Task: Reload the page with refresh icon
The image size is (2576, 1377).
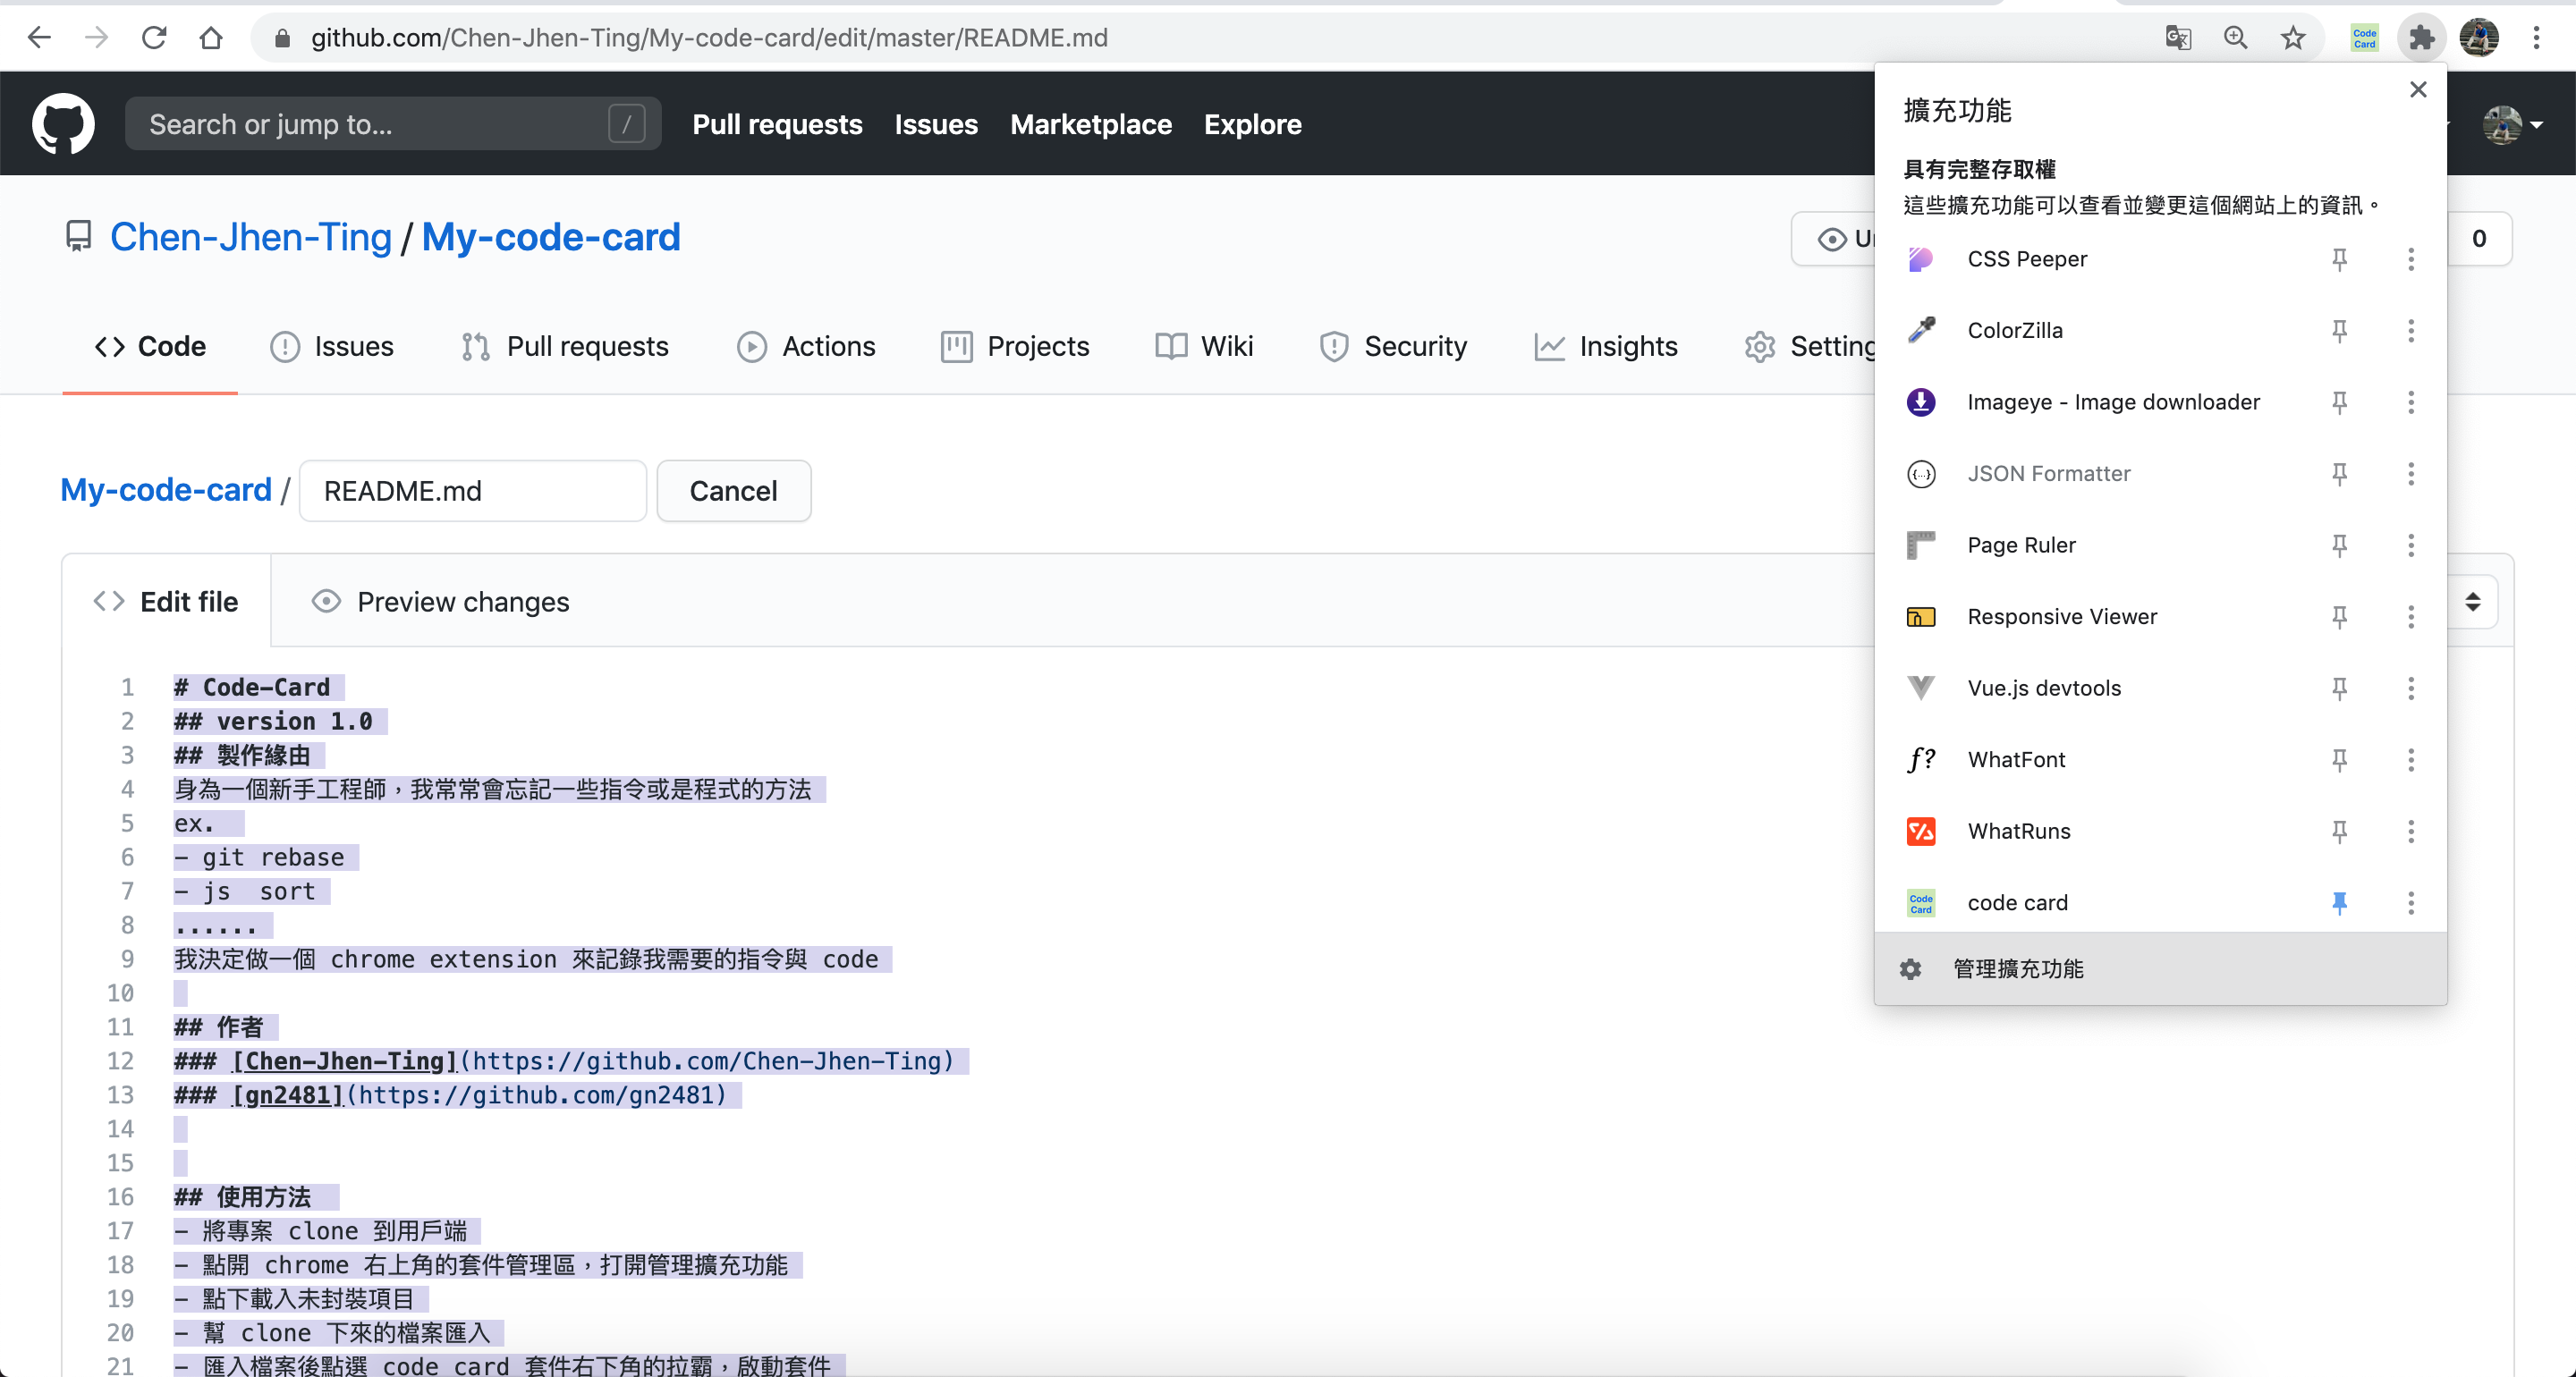Action: pyautogui.click(x=154, y=38)
